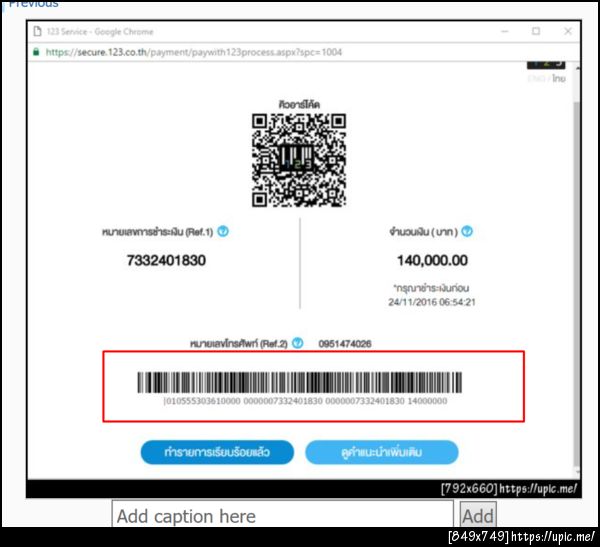Switch language to ไทย
Viewport: 600px width, 547px height.
(x=559, y=78)
